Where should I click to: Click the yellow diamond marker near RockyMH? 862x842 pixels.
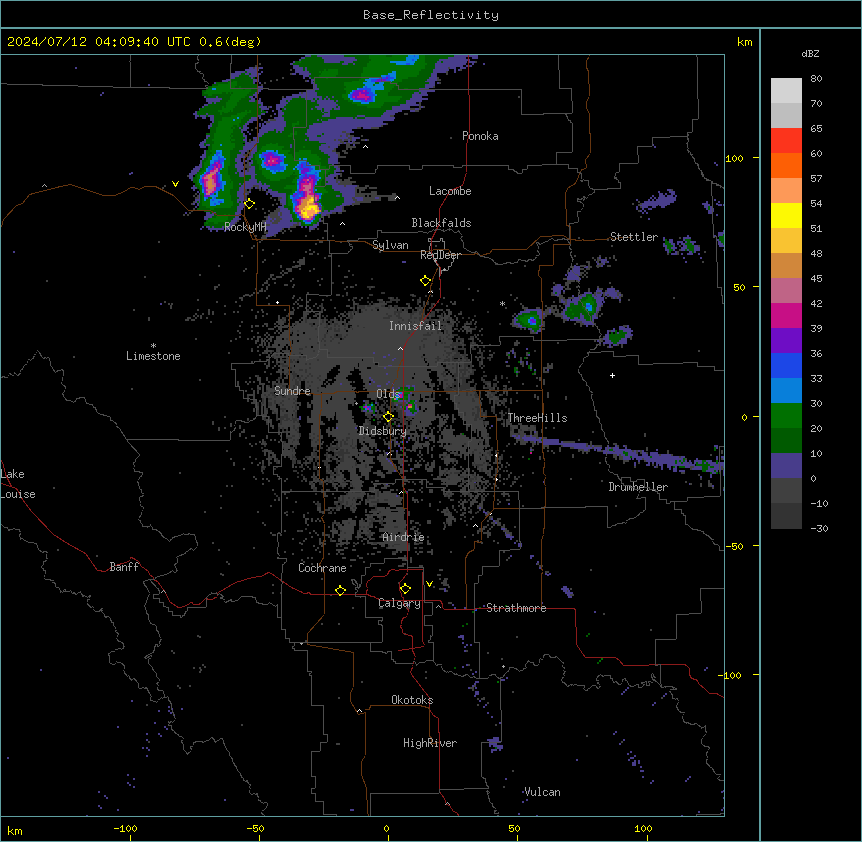[250, 204]
